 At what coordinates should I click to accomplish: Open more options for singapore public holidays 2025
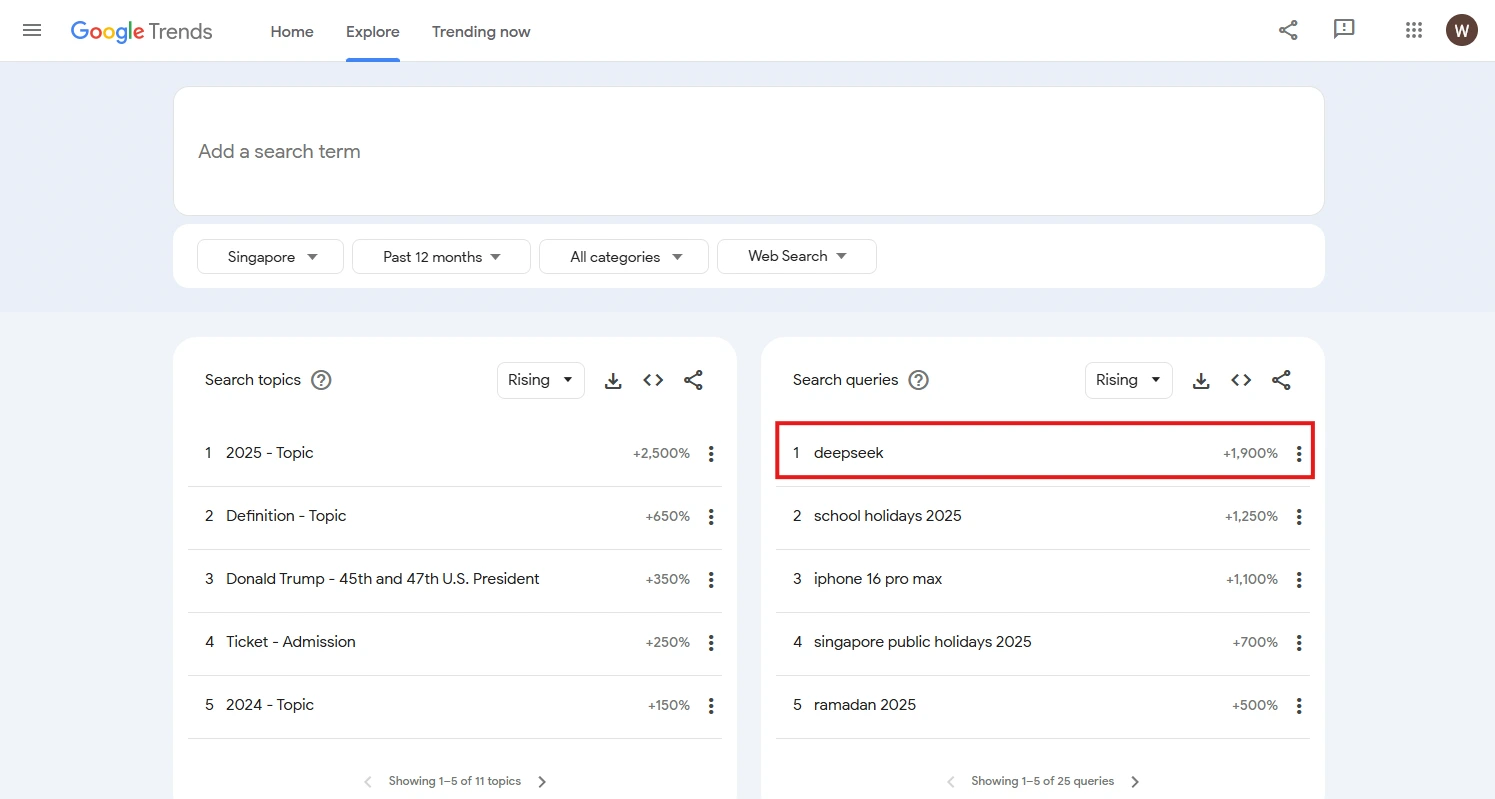(1299, 643)
